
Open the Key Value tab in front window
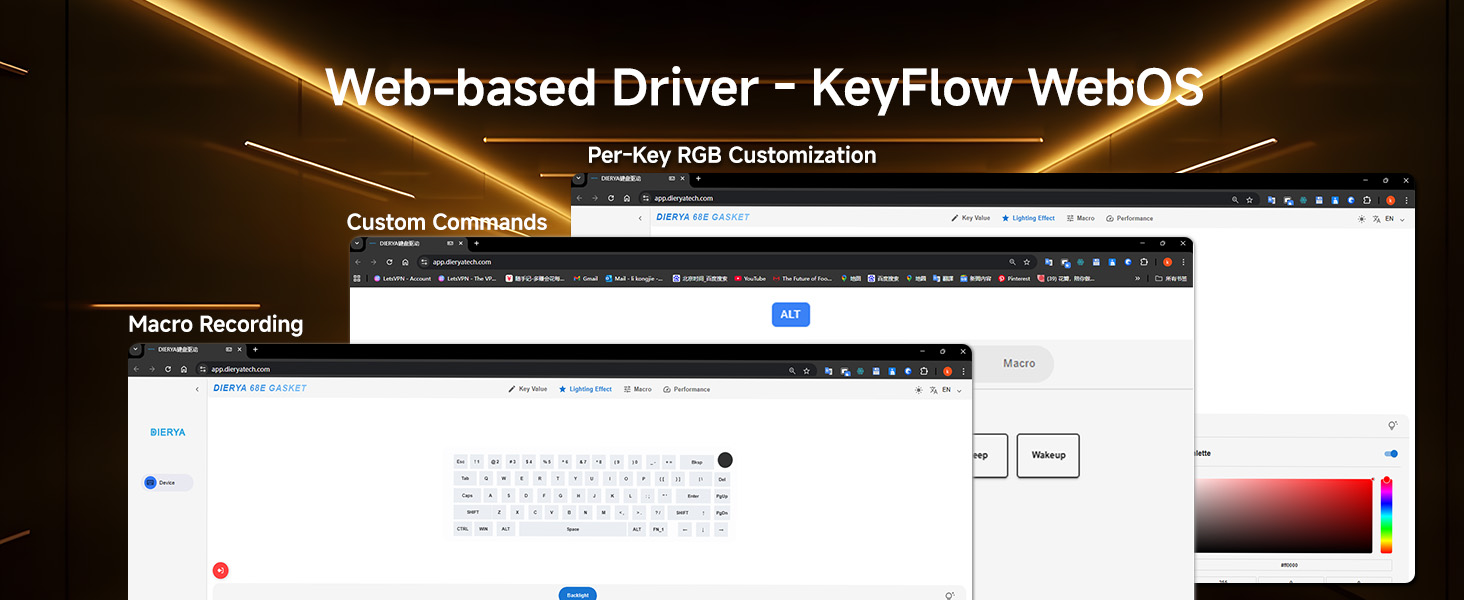[527, 389]
